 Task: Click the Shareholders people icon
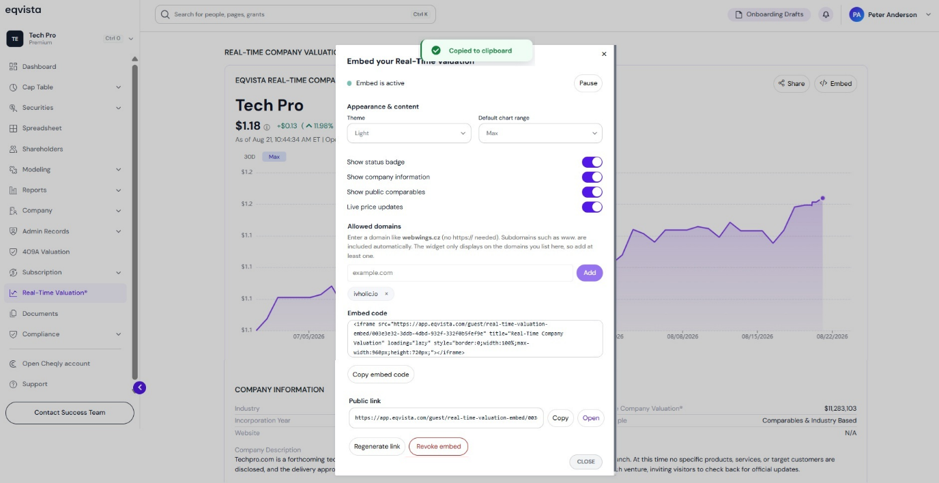coord(13,149)
